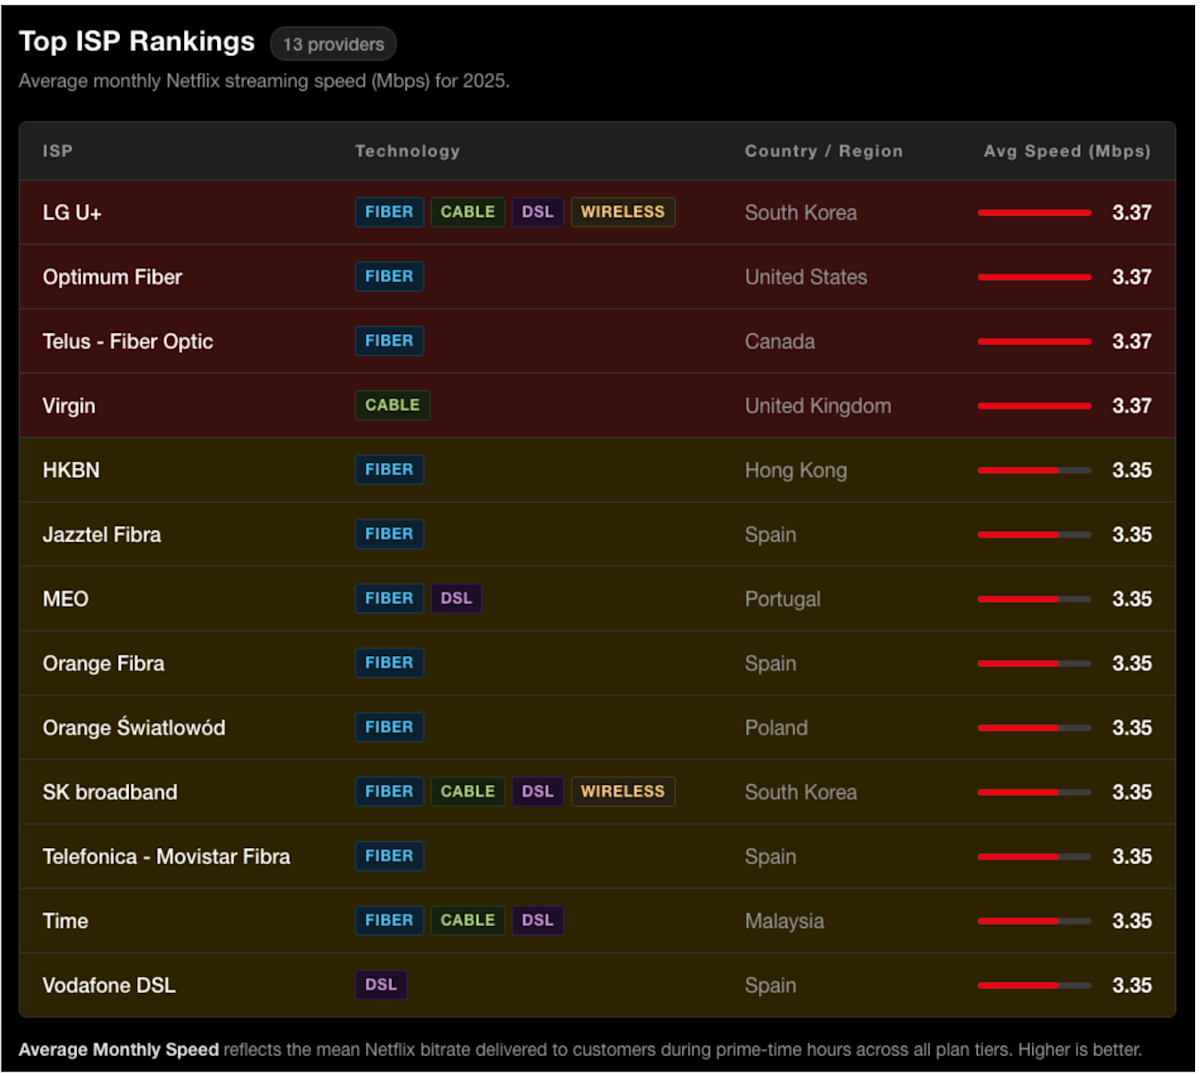Sort by Country / Region column header
This screenshot has width=1200, height=1076.
(x=824, y=151)
